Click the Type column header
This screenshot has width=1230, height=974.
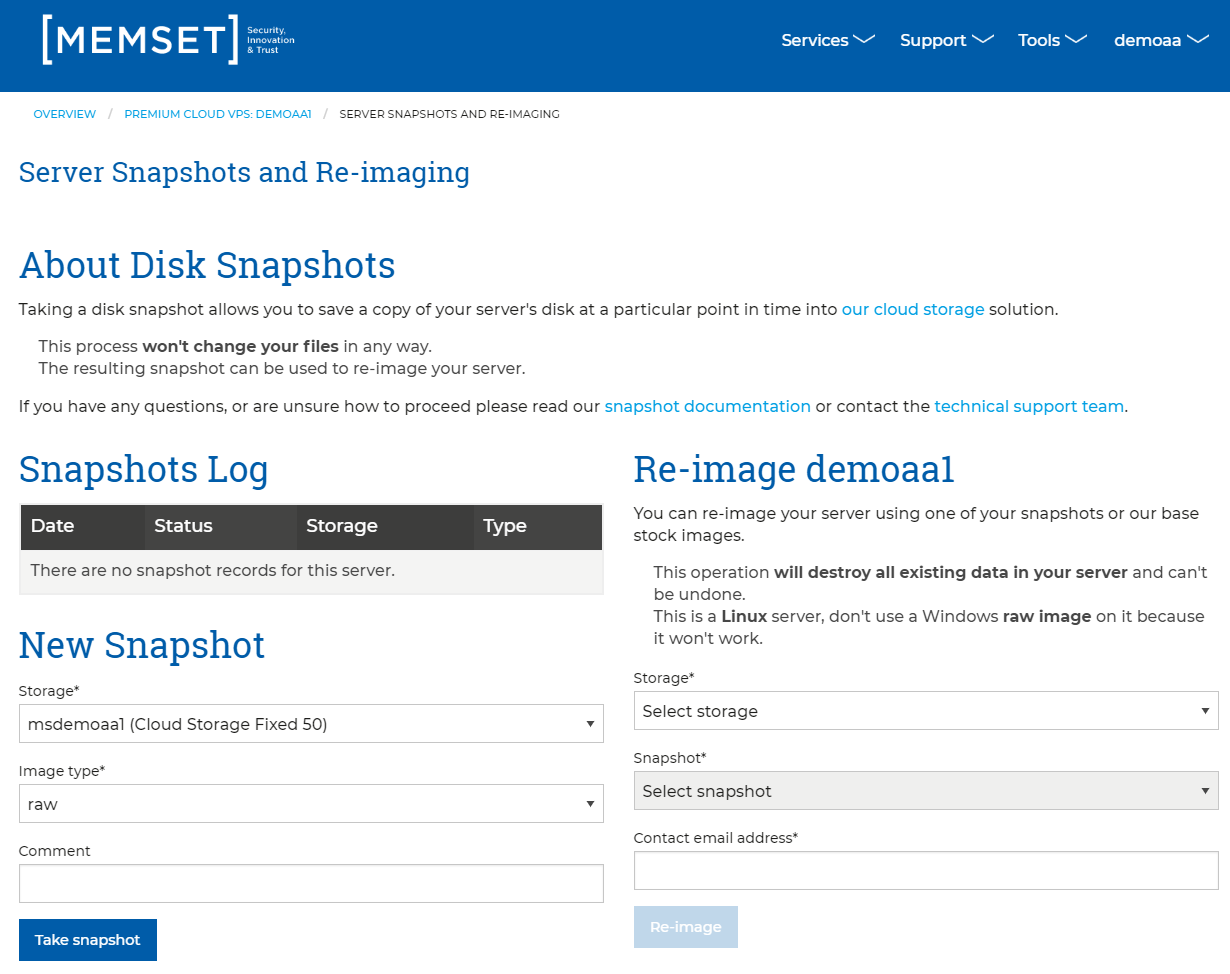tap(538, 526)
